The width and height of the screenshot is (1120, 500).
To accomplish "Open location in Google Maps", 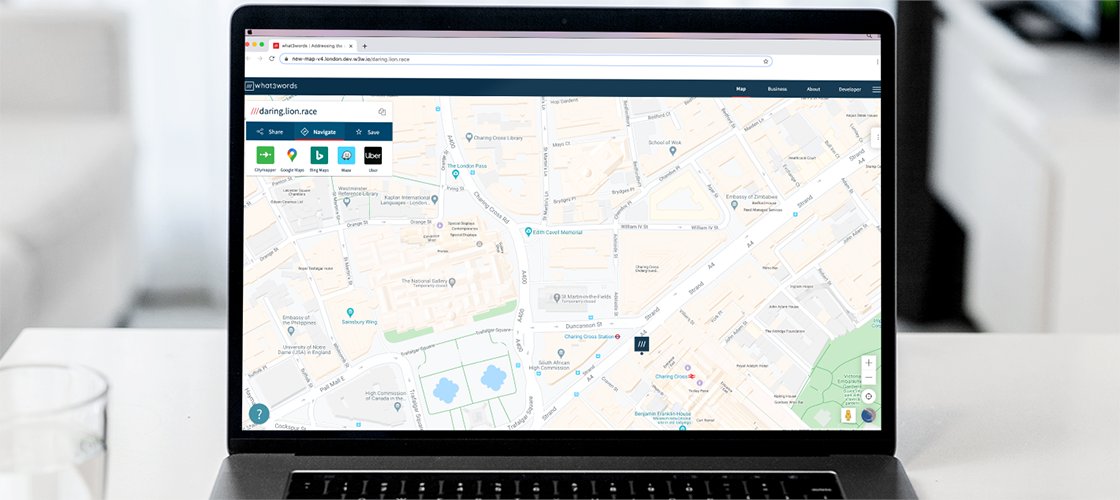I will pyautogui.click(x=292, y=156).
